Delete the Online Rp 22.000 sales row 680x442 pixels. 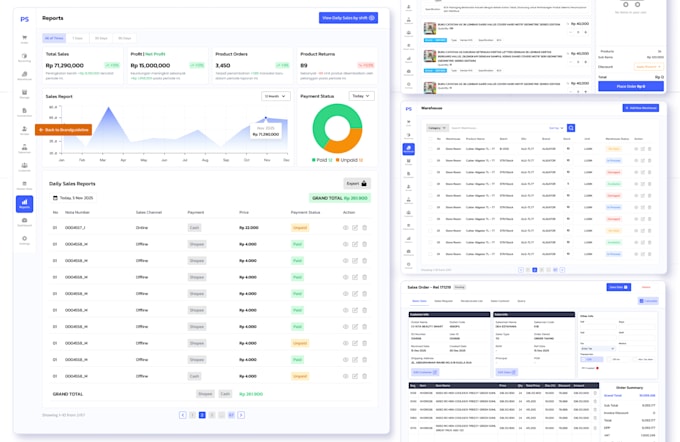coord(365,228)
